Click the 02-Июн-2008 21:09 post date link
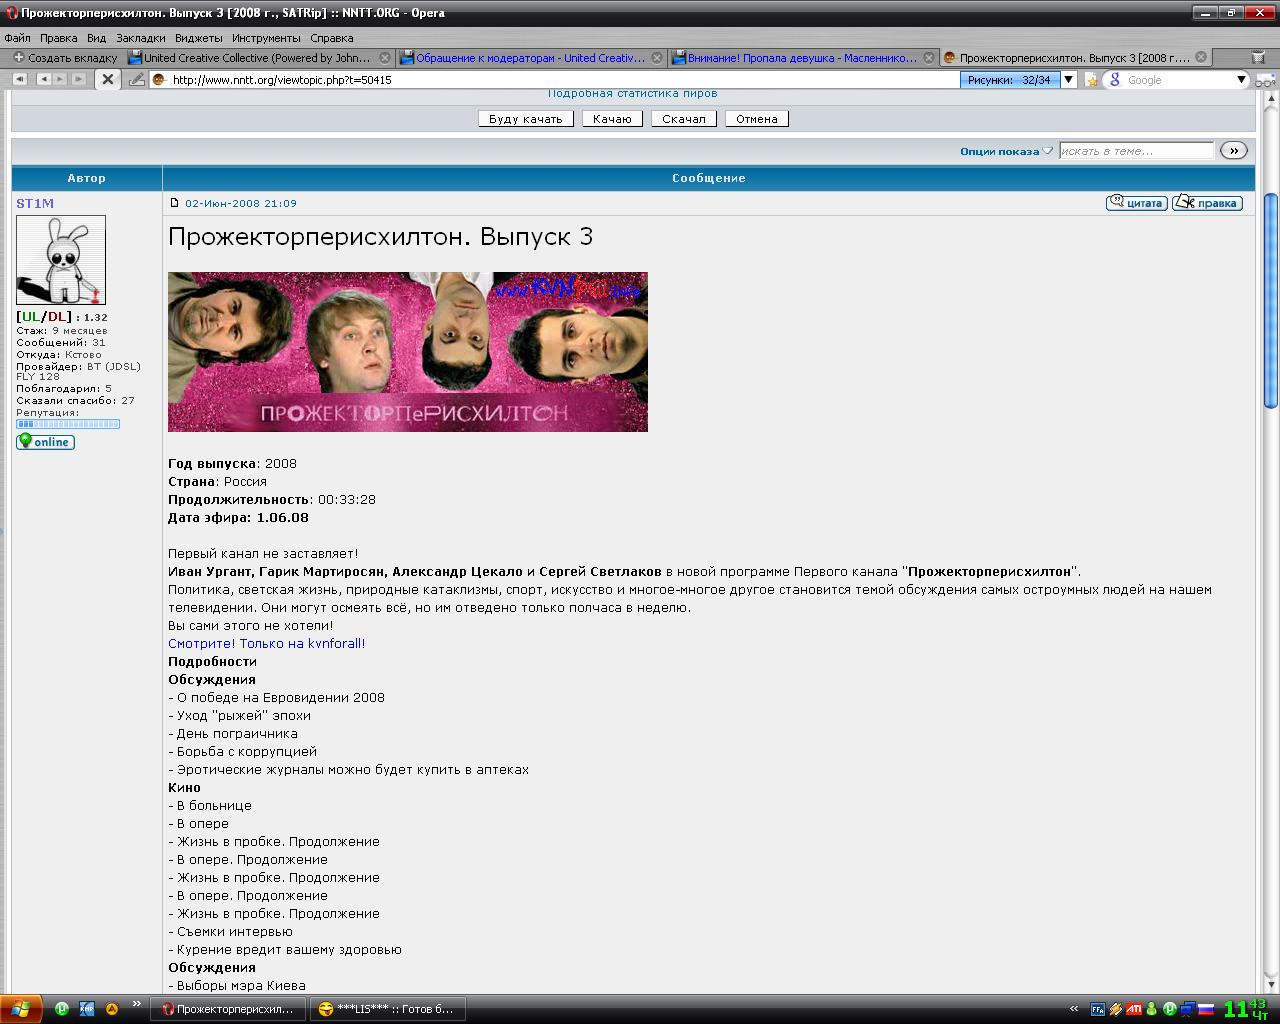This screenshot has width=1280, height=1024. (241, 203)
